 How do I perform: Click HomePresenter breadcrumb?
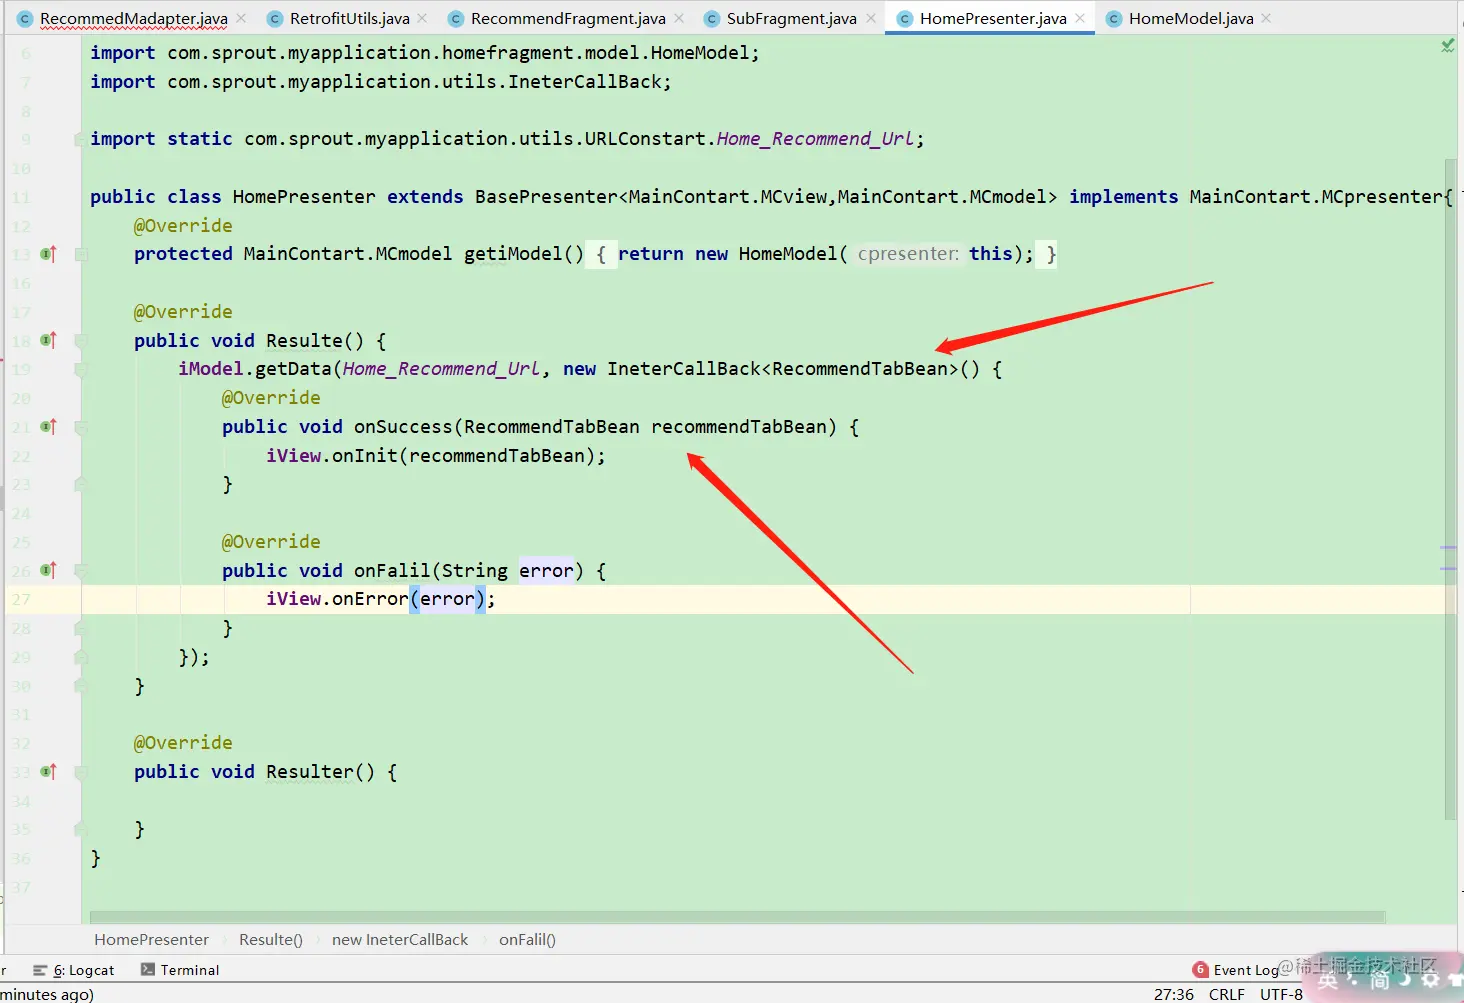[151, 940]
